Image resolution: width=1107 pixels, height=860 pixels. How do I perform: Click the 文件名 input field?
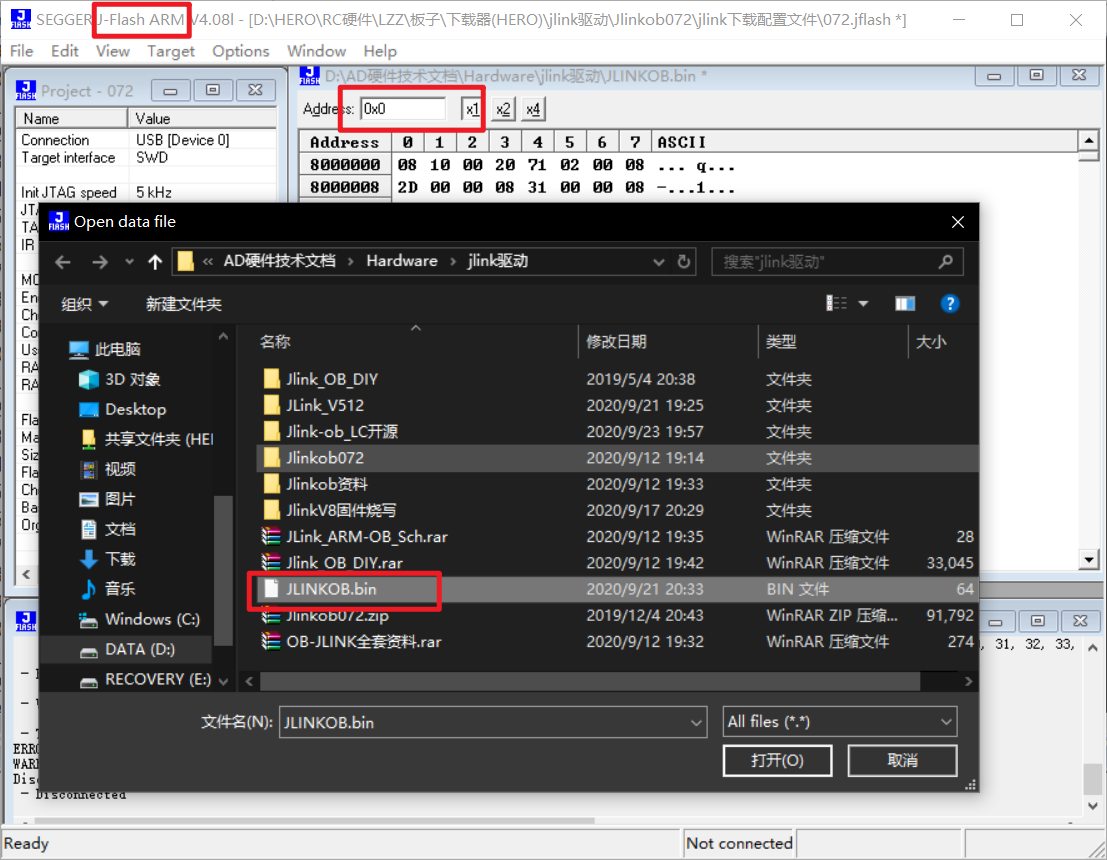[484, 722]
